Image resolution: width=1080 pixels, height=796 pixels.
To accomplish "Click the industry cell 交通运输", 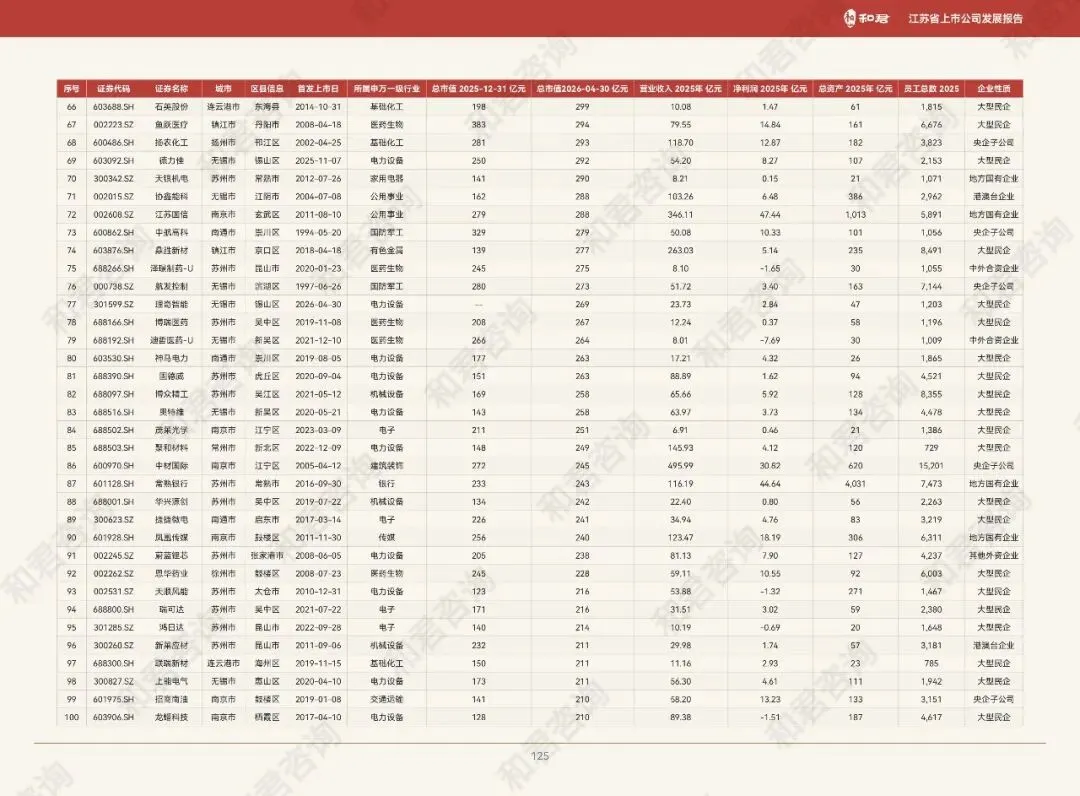I will point(386,699).
